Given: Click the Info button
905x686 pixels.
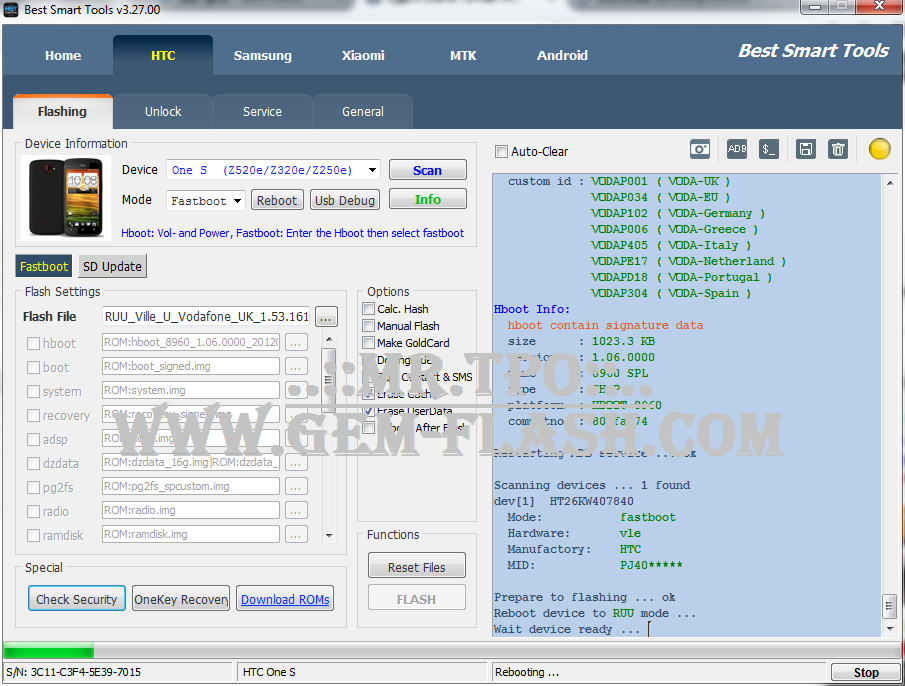Looking at the screenshot, I should (427, 199).
